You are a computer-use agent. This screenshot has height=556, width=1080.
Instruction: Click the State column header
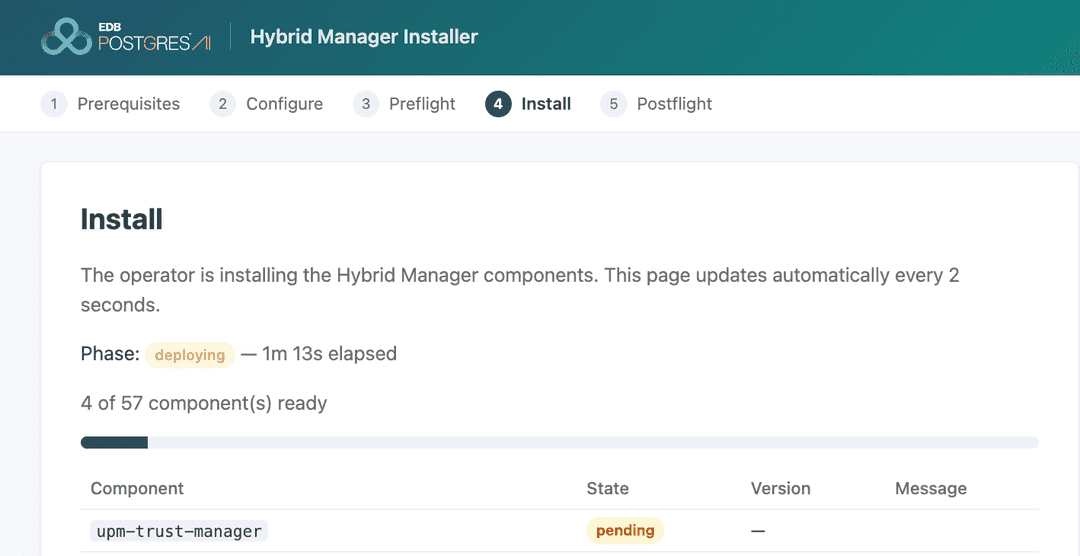coord(608,488)
